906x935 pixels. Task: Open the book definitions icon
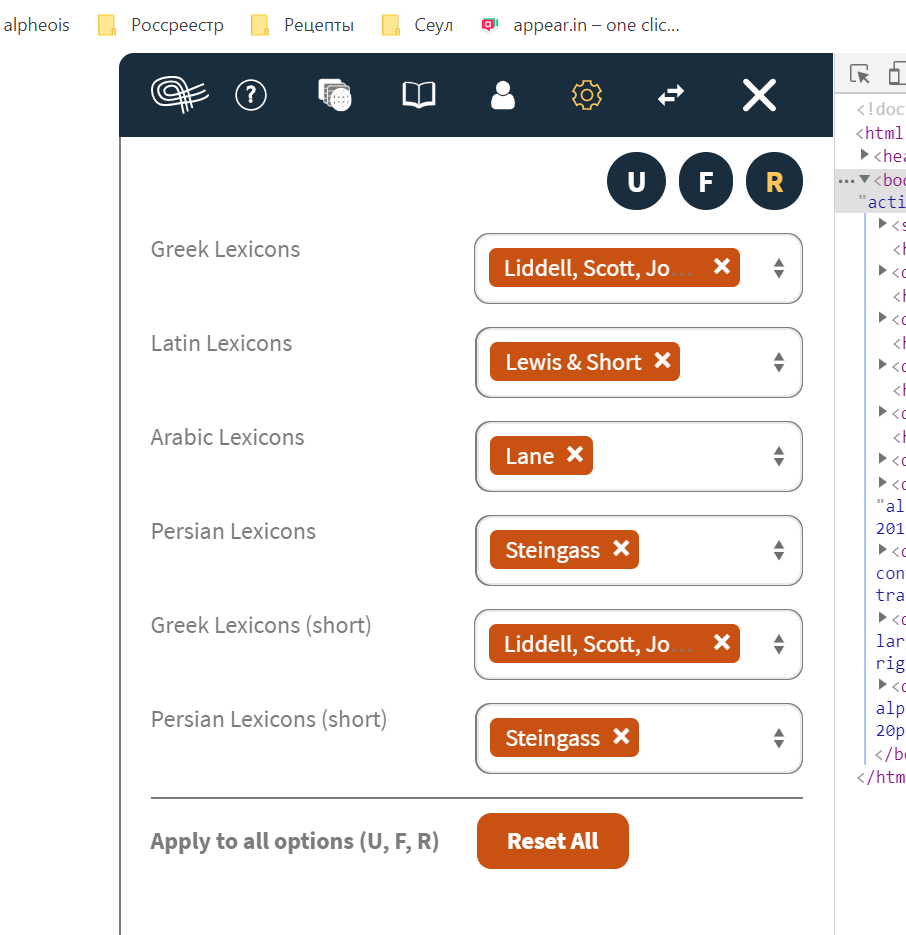419,95
